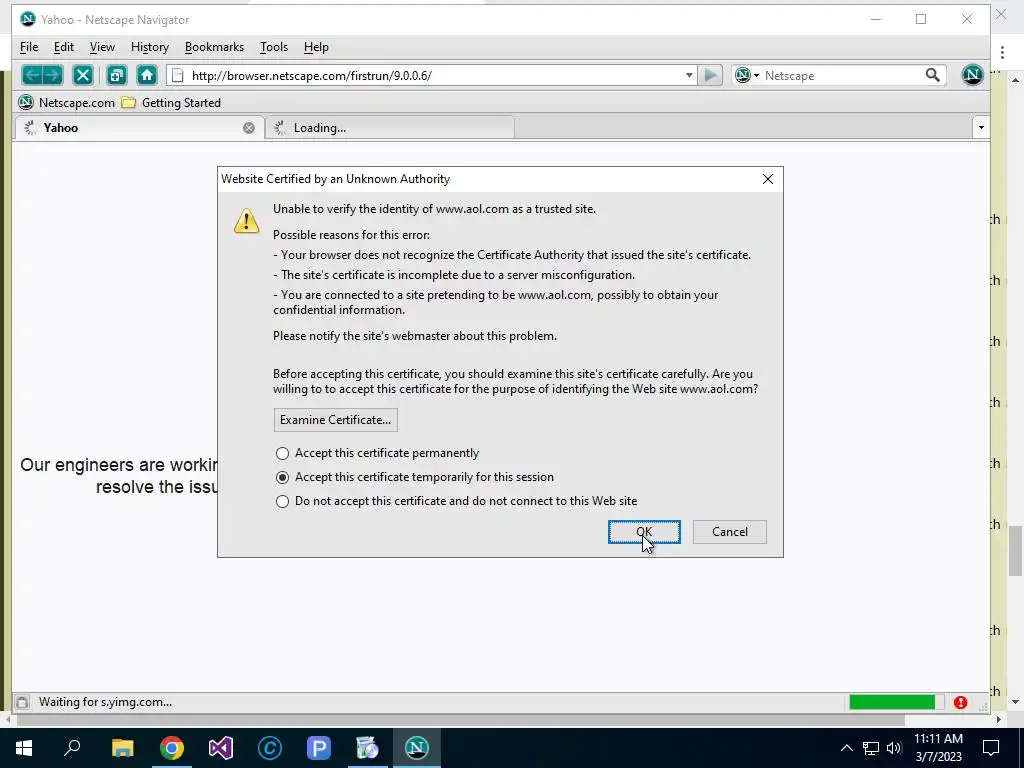This screenshot has height=768, width=1024.
Task: Switch to the Loading... tab
Action: click(x=390, y=128)
